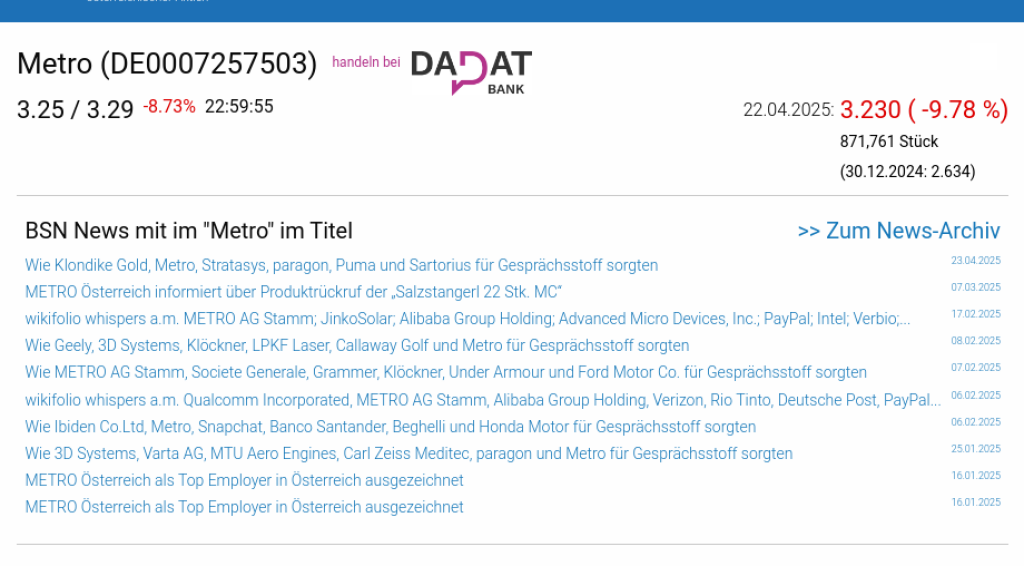The image size is (1024, 566).
Task: Click the Metro (DE0007257503) stock heading
Action: (167, 64)
